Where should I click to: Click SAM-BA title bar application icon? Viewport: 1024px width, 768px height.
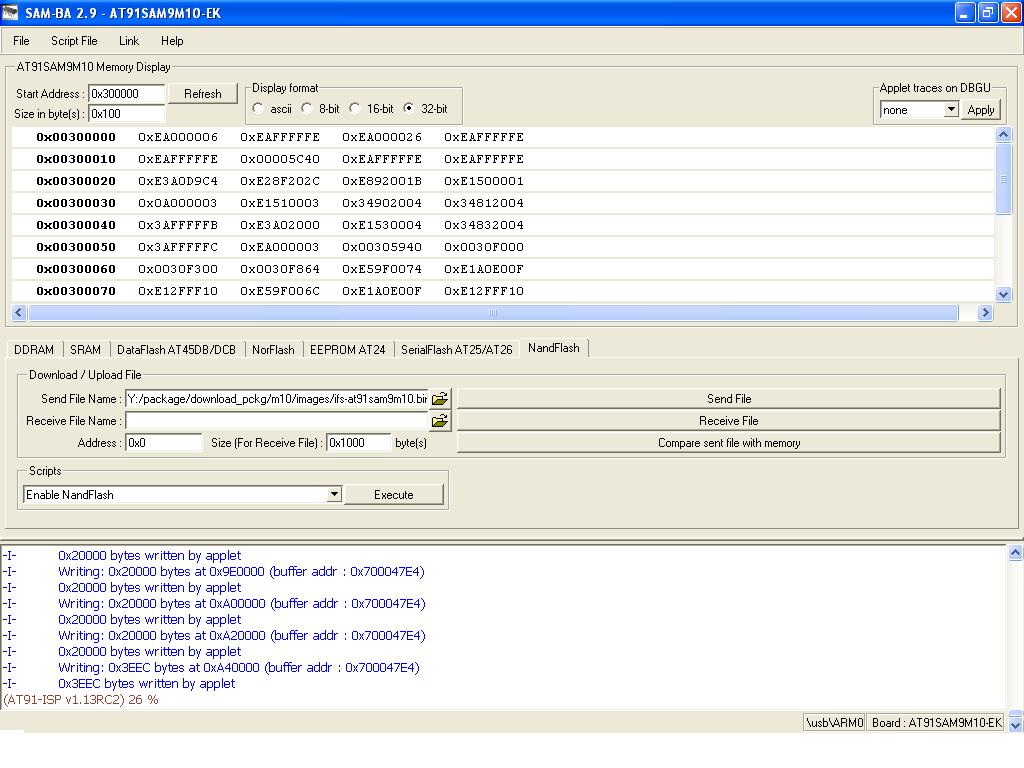12,13
